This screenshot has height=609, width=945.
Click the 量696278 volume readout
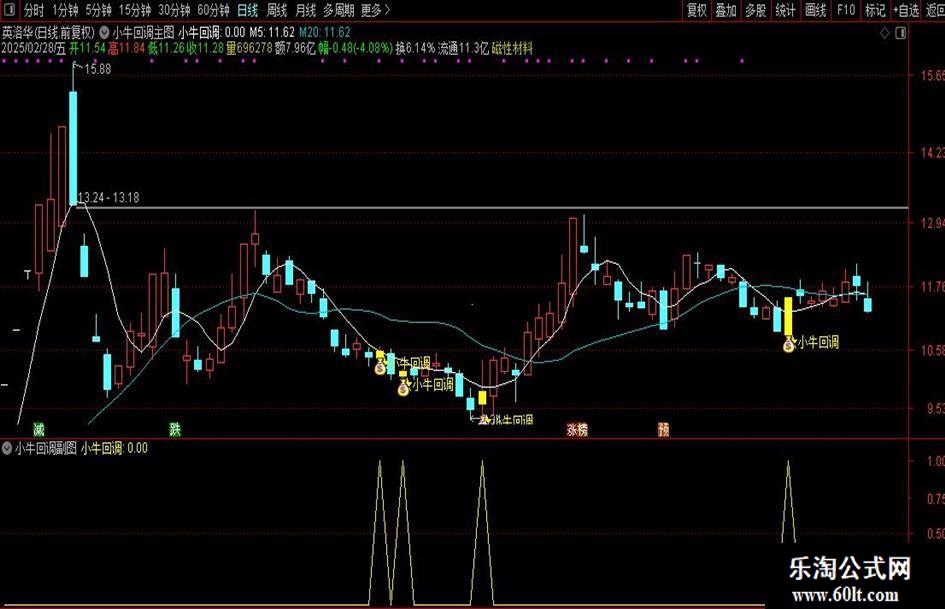click(x=250, y=48)
